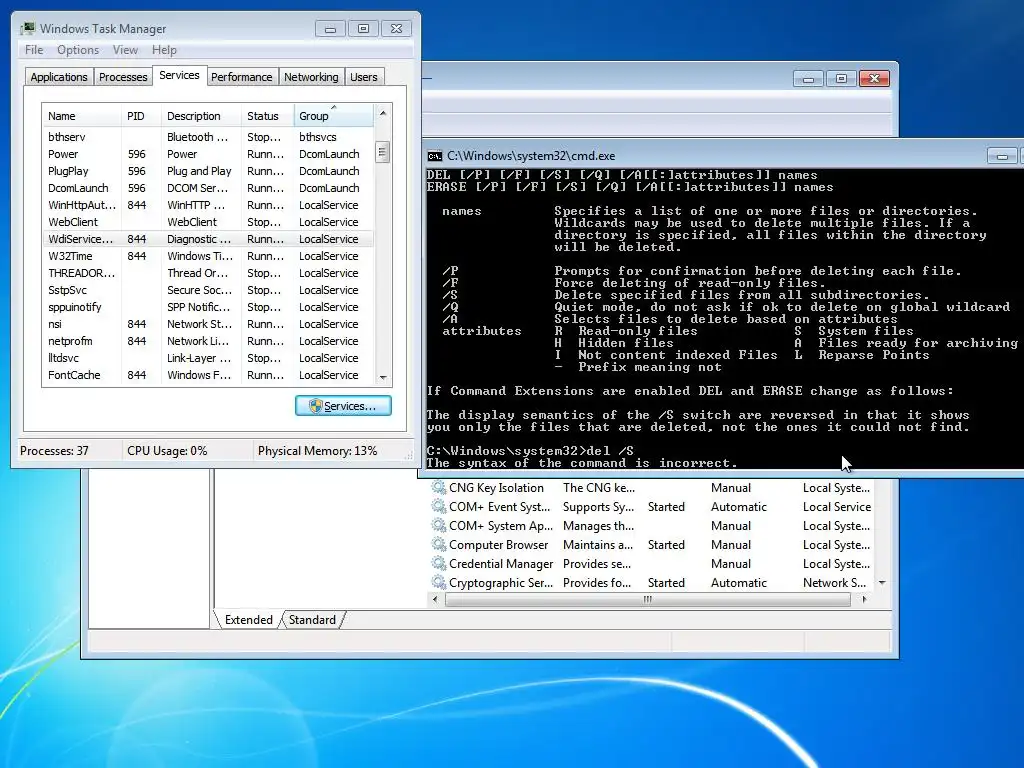
Task: Select the PlugPlay service row
Action: [208, 171]
